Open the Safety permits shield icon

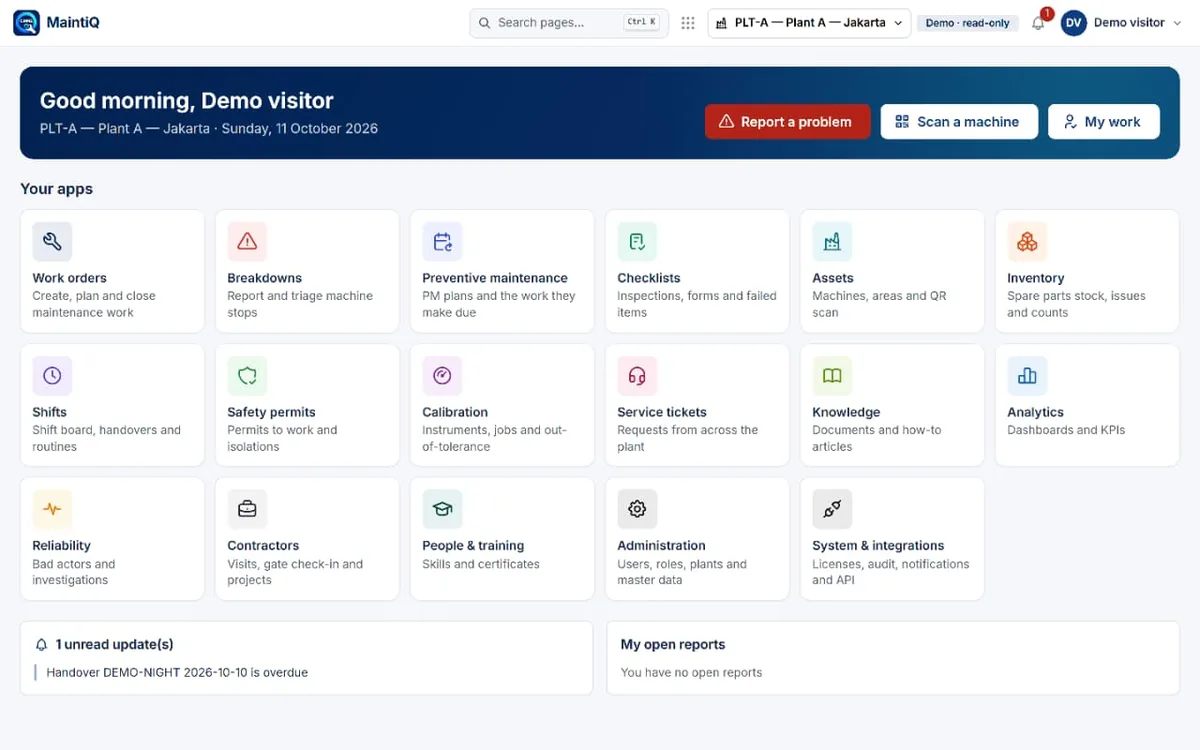pyautogui.click(x=247, y=376)
